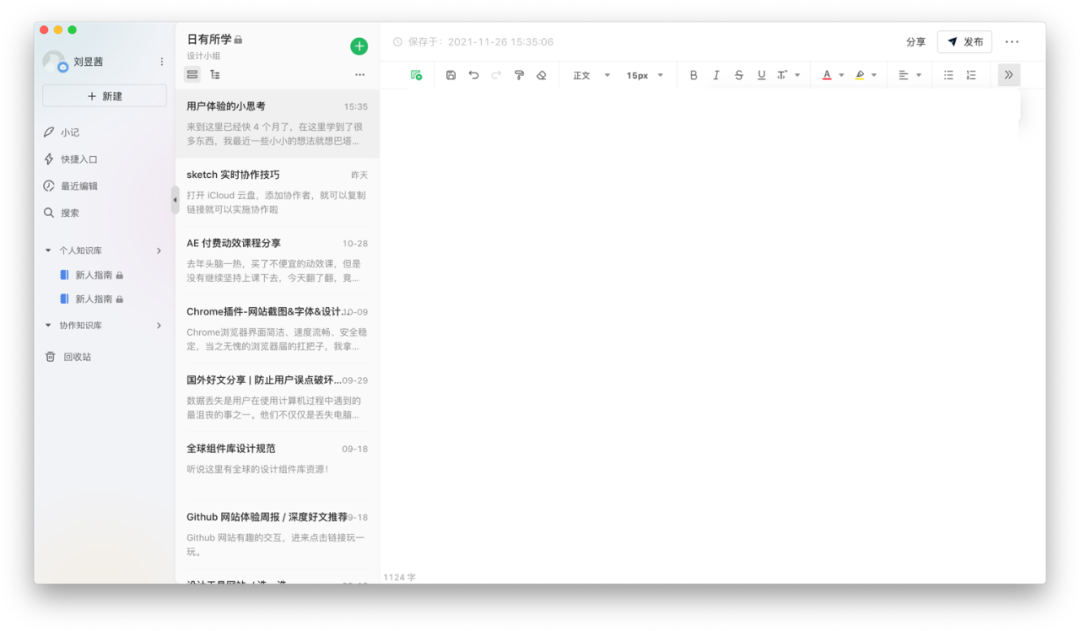Apply the red font color

[827, 75]
